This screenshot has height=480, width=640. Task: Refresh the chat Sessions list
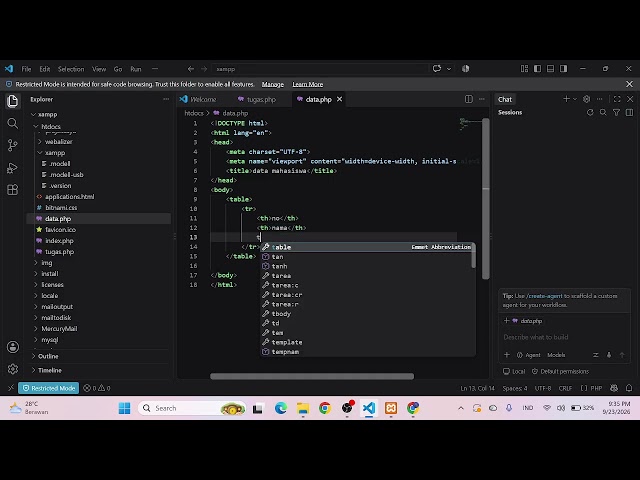(x=590, y=112)
